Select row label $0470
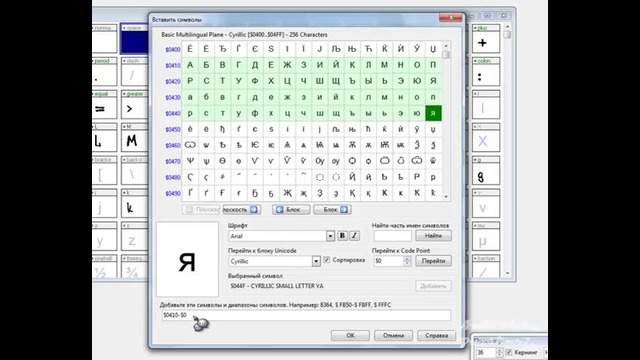This screenshot has height=360, width=640. coord(173,161)
